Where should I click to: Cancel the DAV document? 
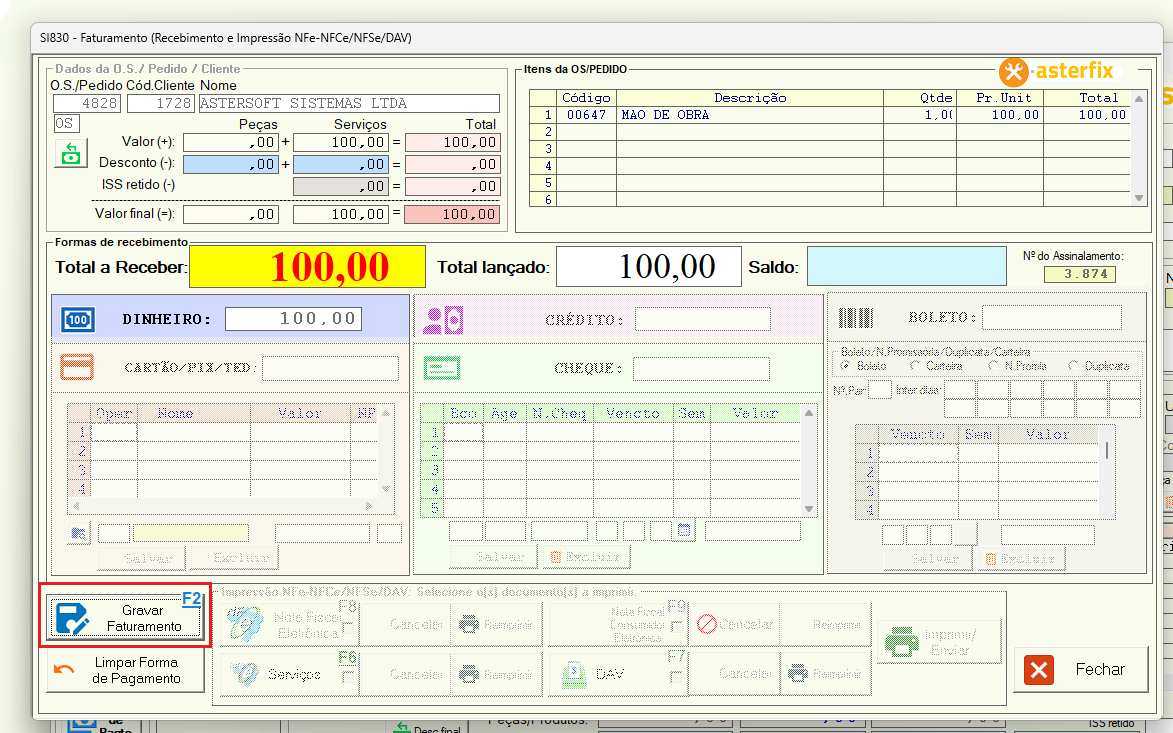pos(735,674)
